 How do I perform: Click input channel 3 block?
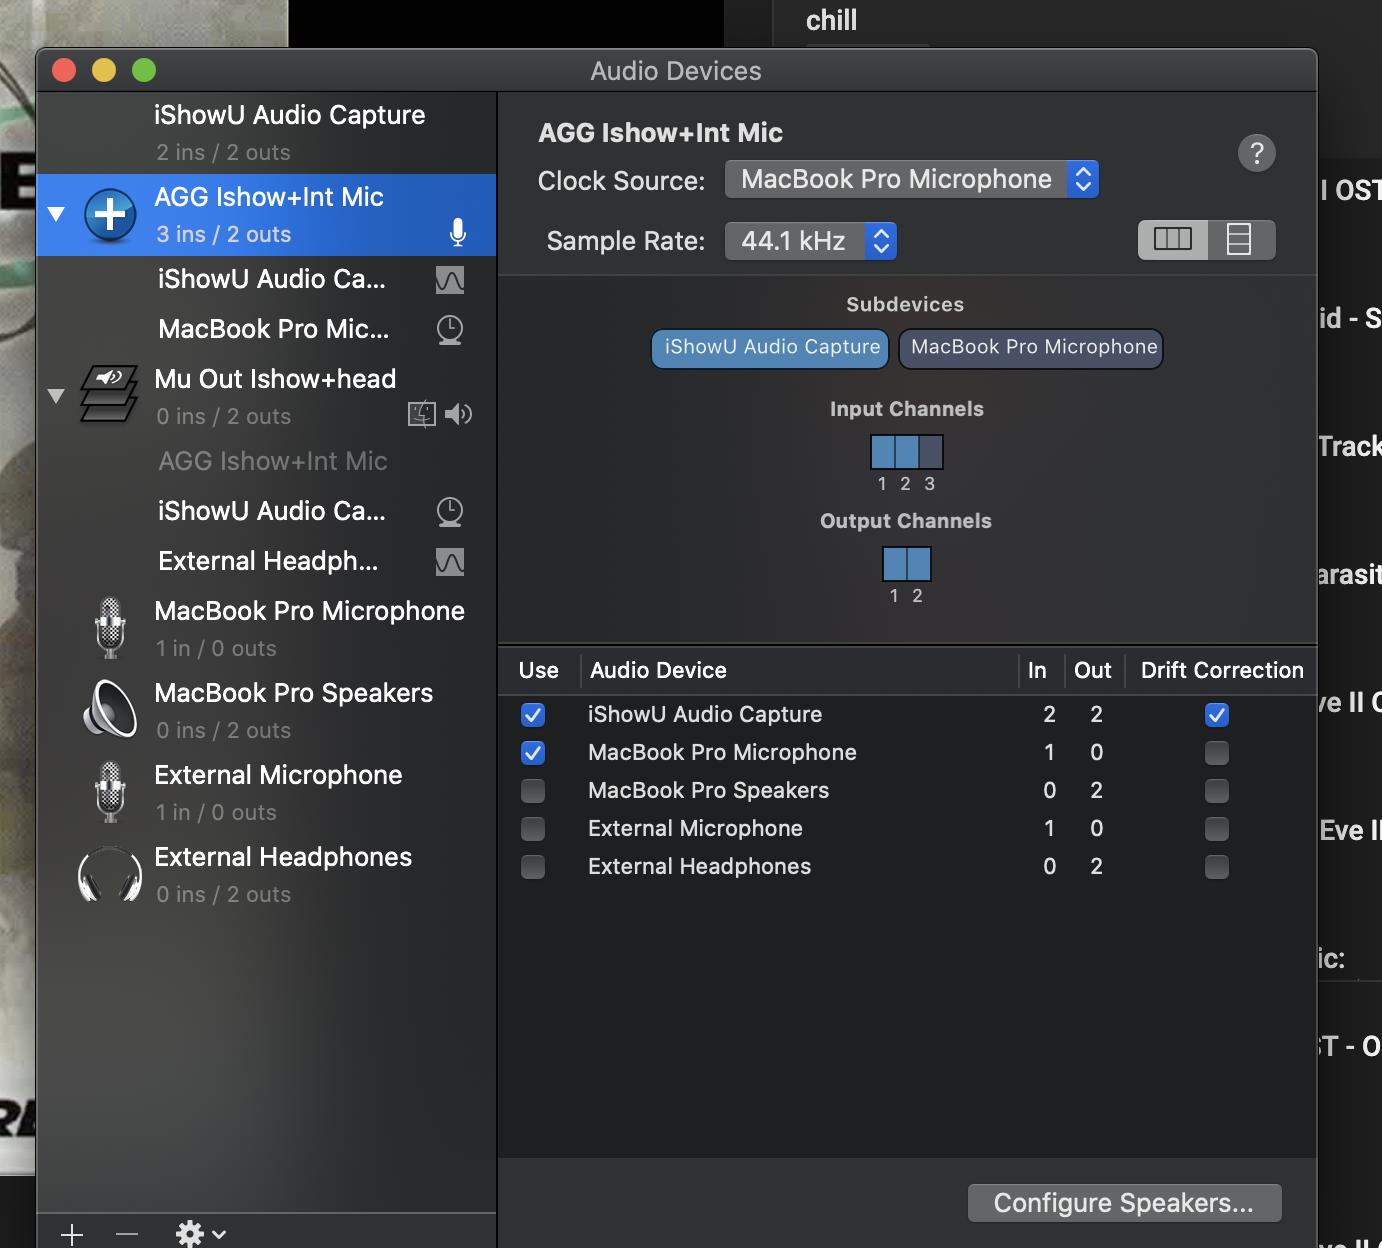pos(931,452)
